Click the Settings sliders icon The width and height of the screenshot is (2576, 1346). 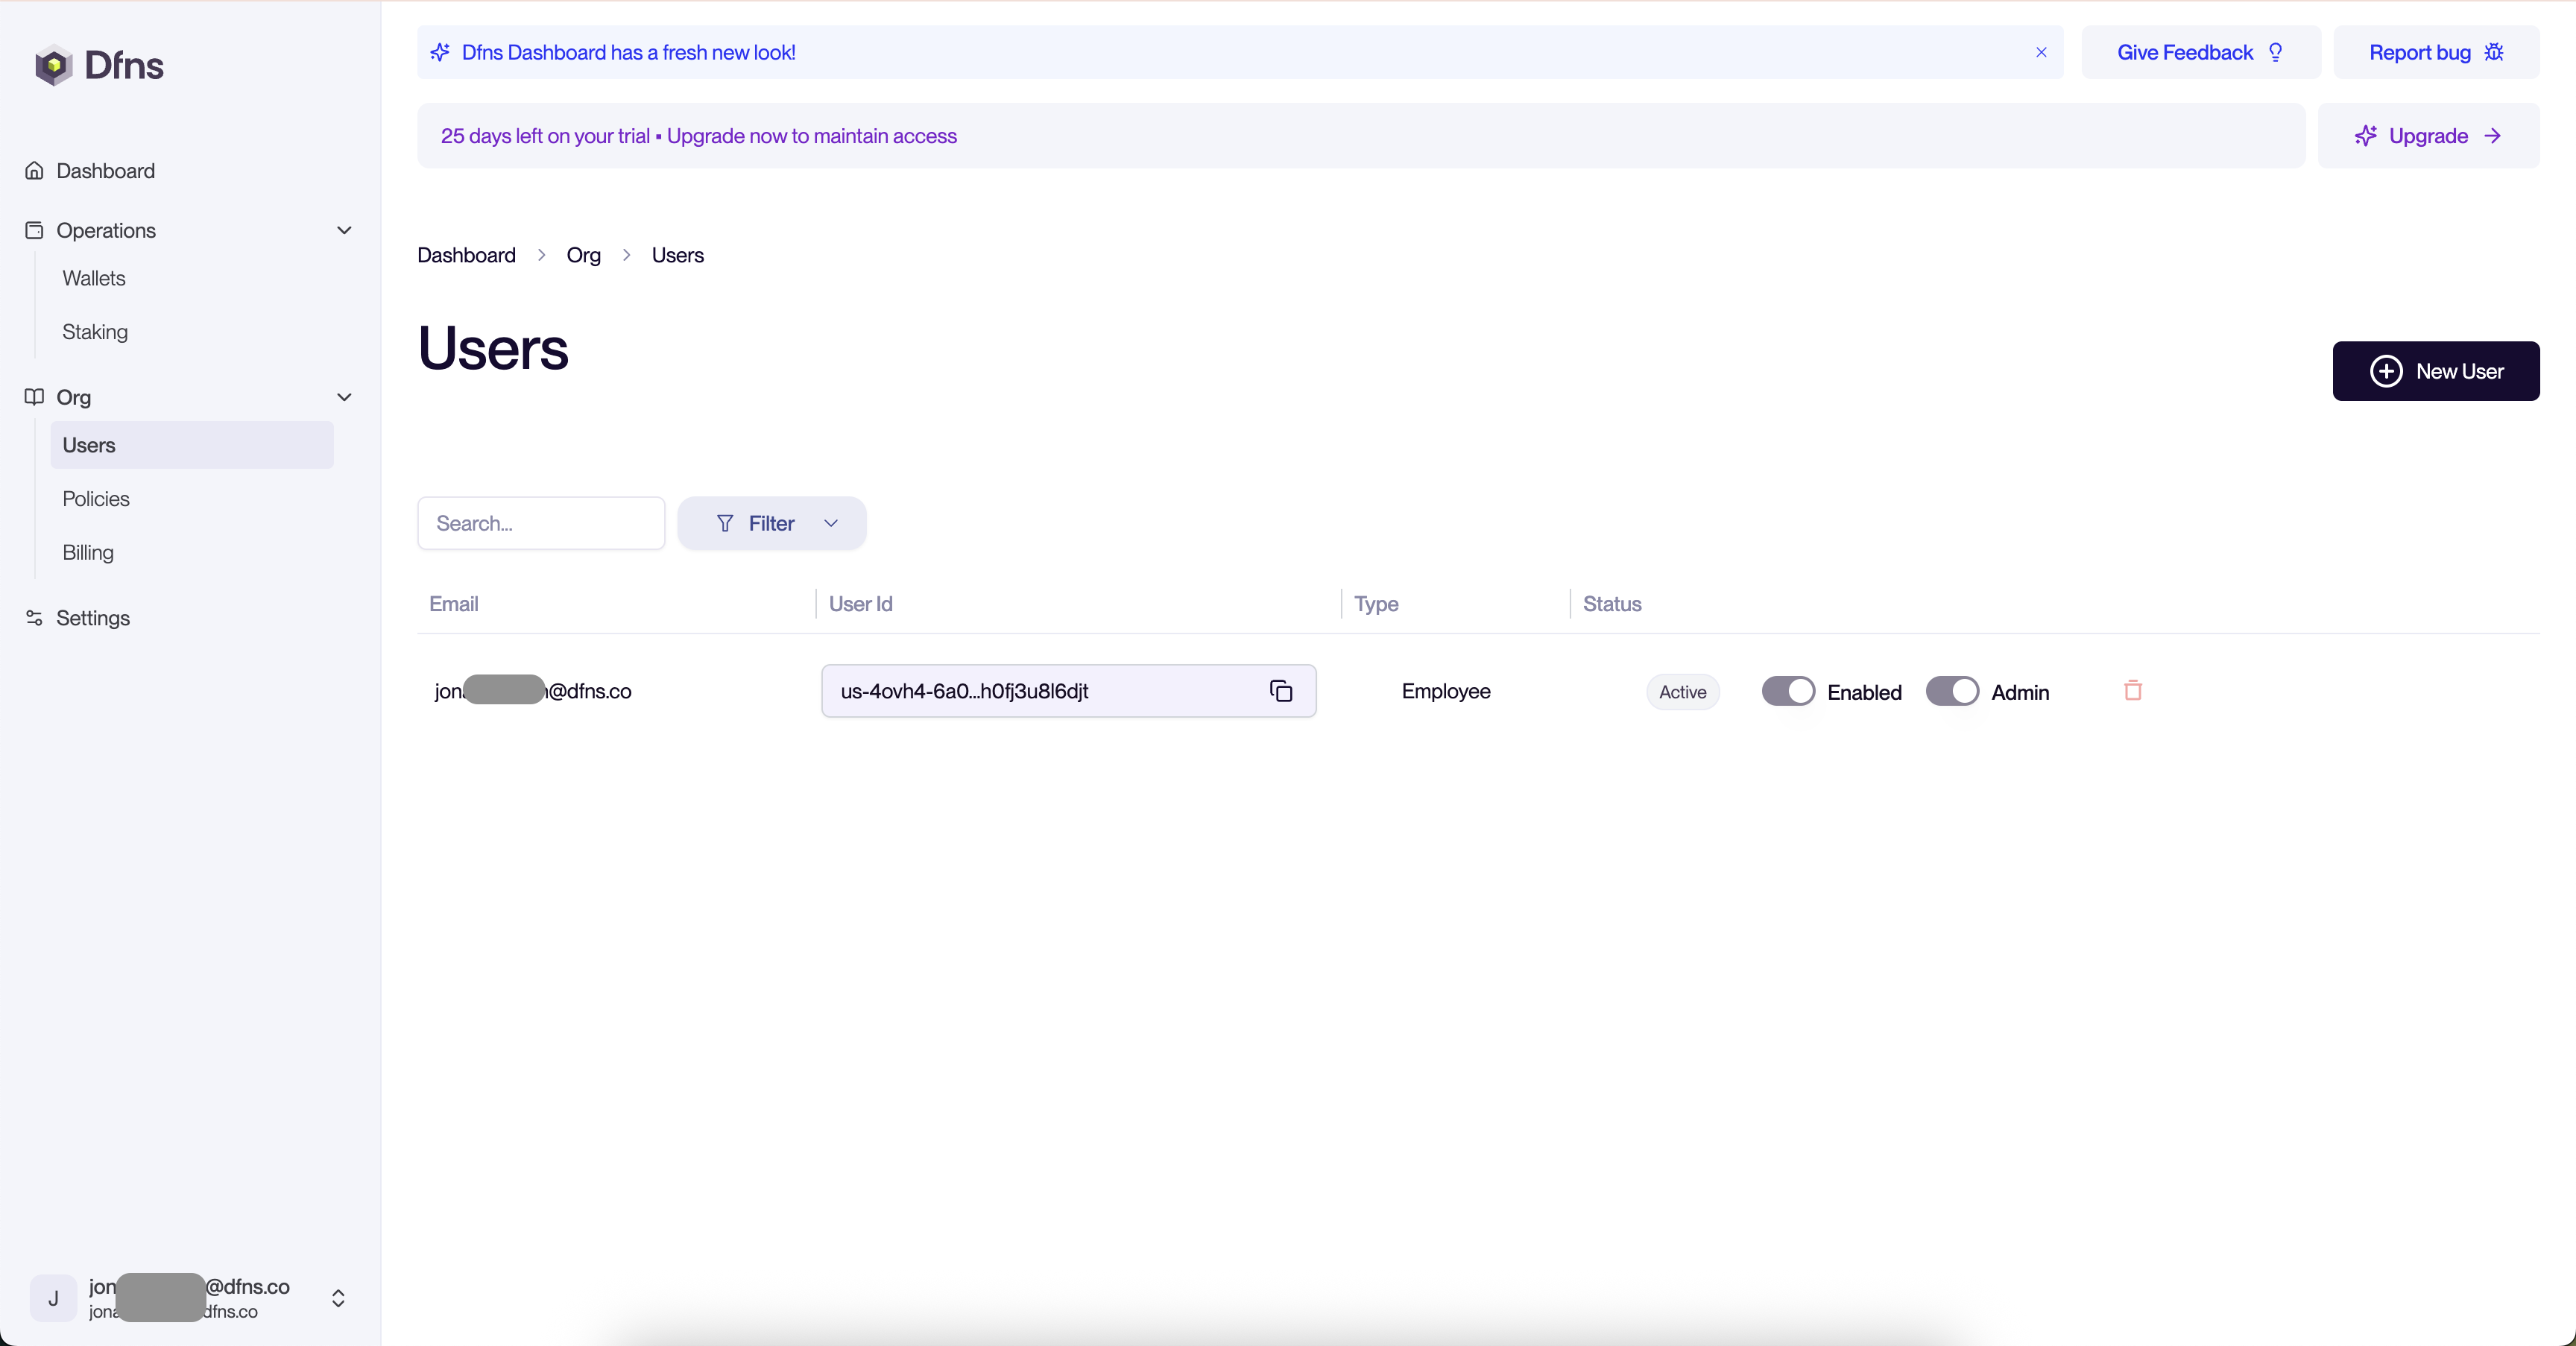pyautogui.click(x=34, y=618)
